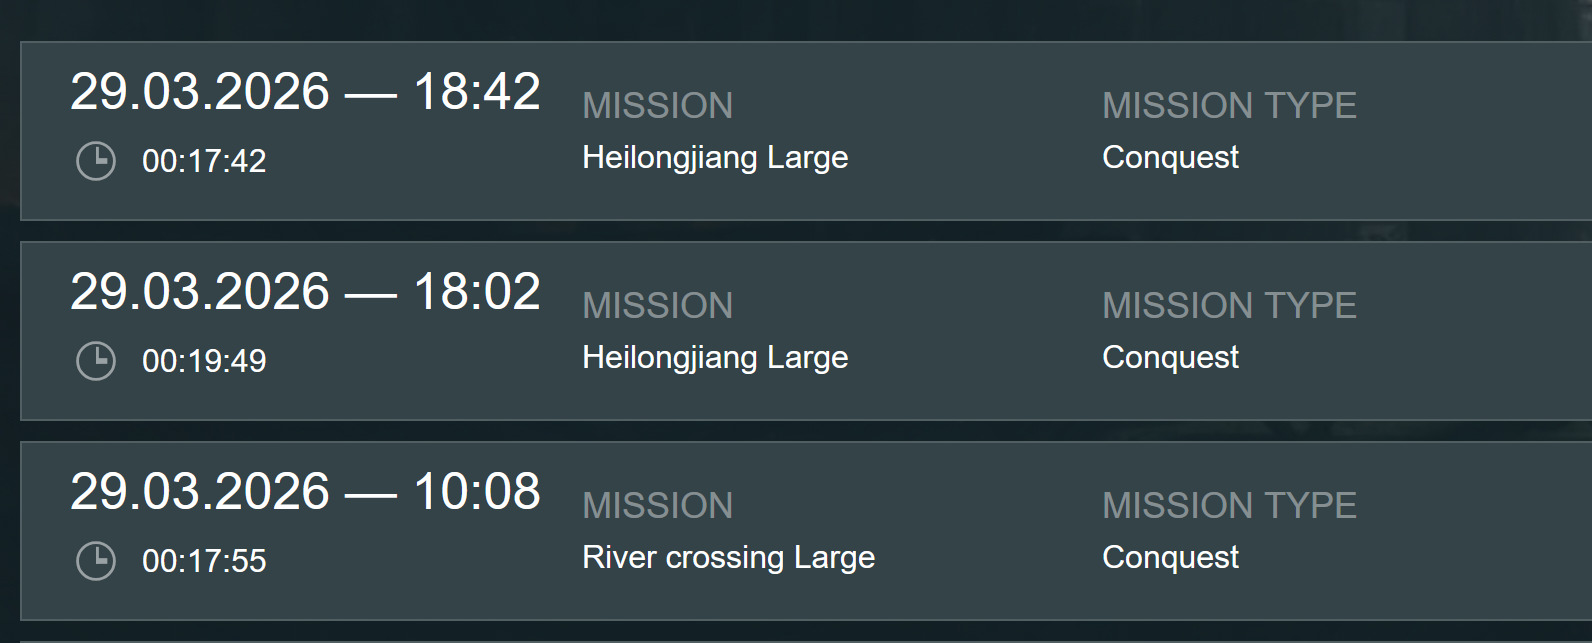Open the replay dated 29.03.2026 — 10:08
Image resolution: width=1592 pixels, height=643 pixels.
[x=305, y=492]
